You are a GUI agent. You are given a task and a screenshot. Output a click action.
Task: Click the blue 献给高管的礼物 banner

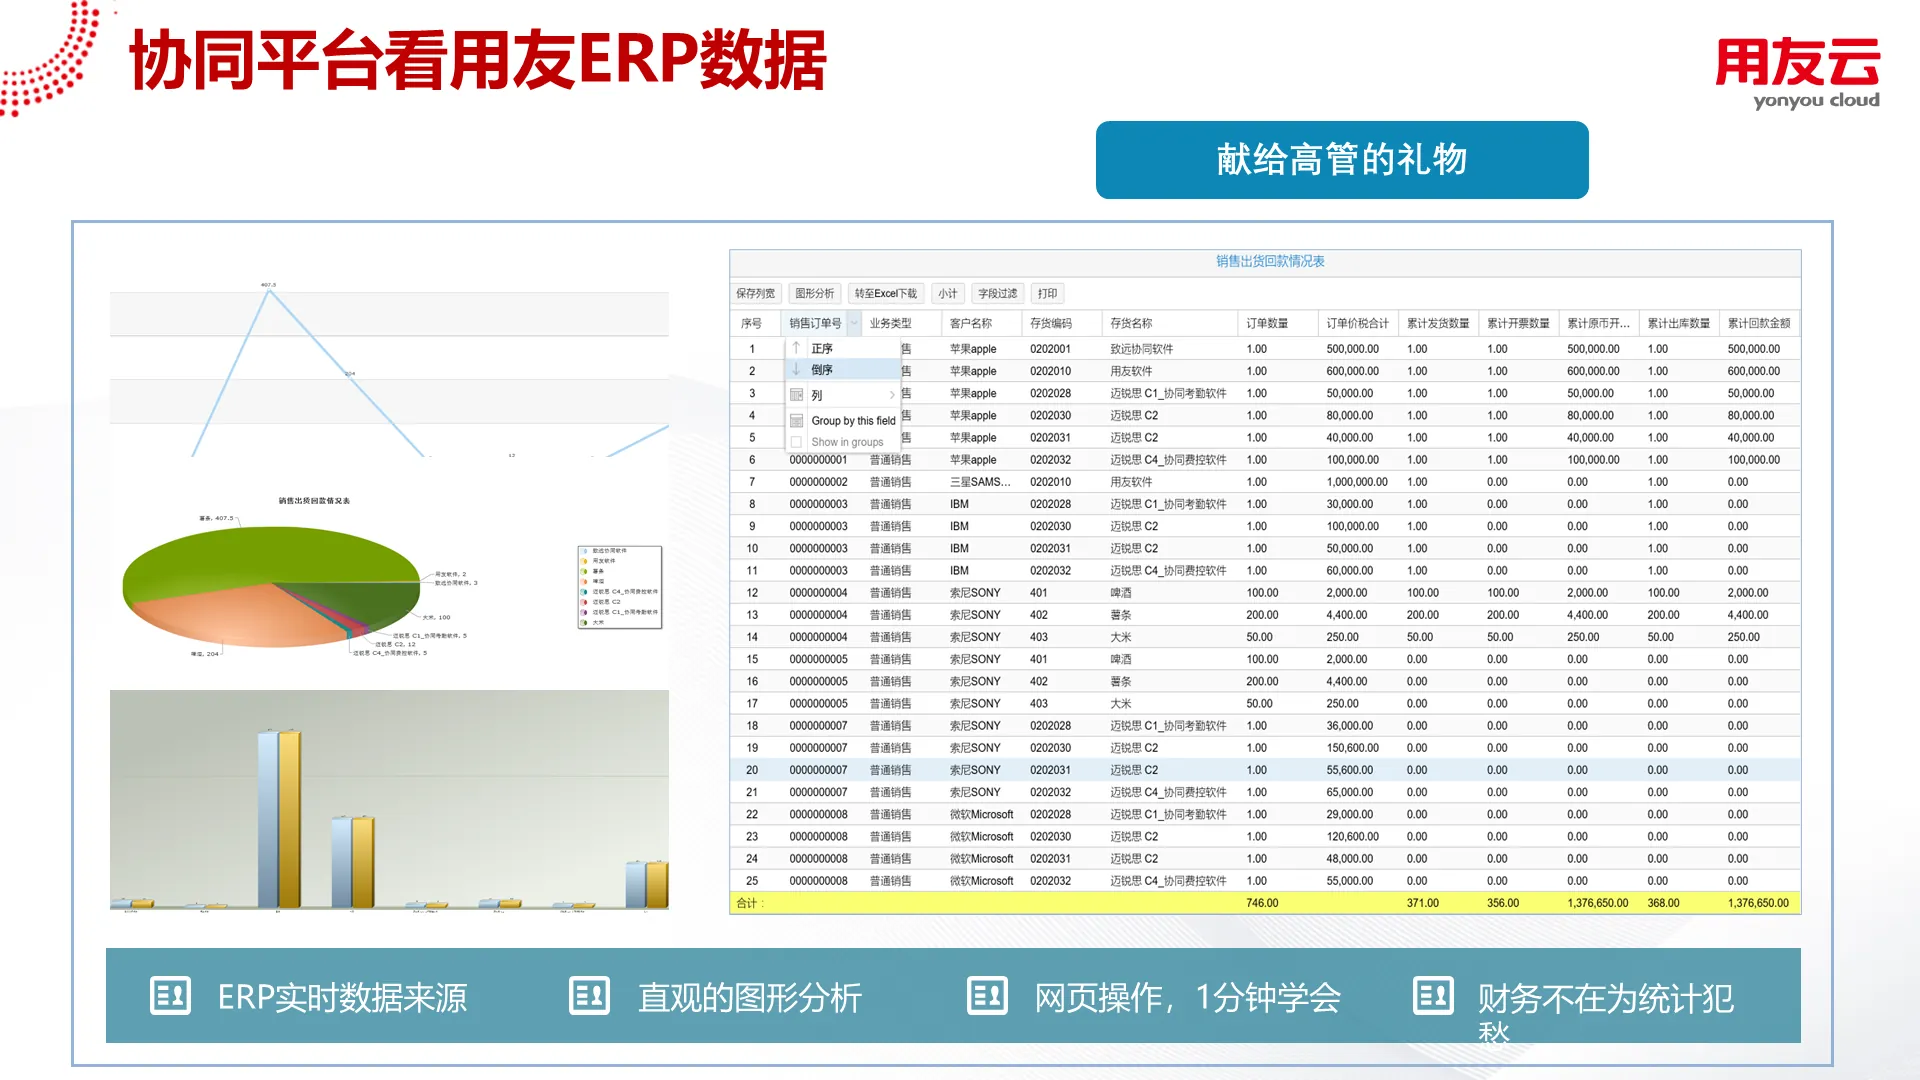click(1342, 160)
